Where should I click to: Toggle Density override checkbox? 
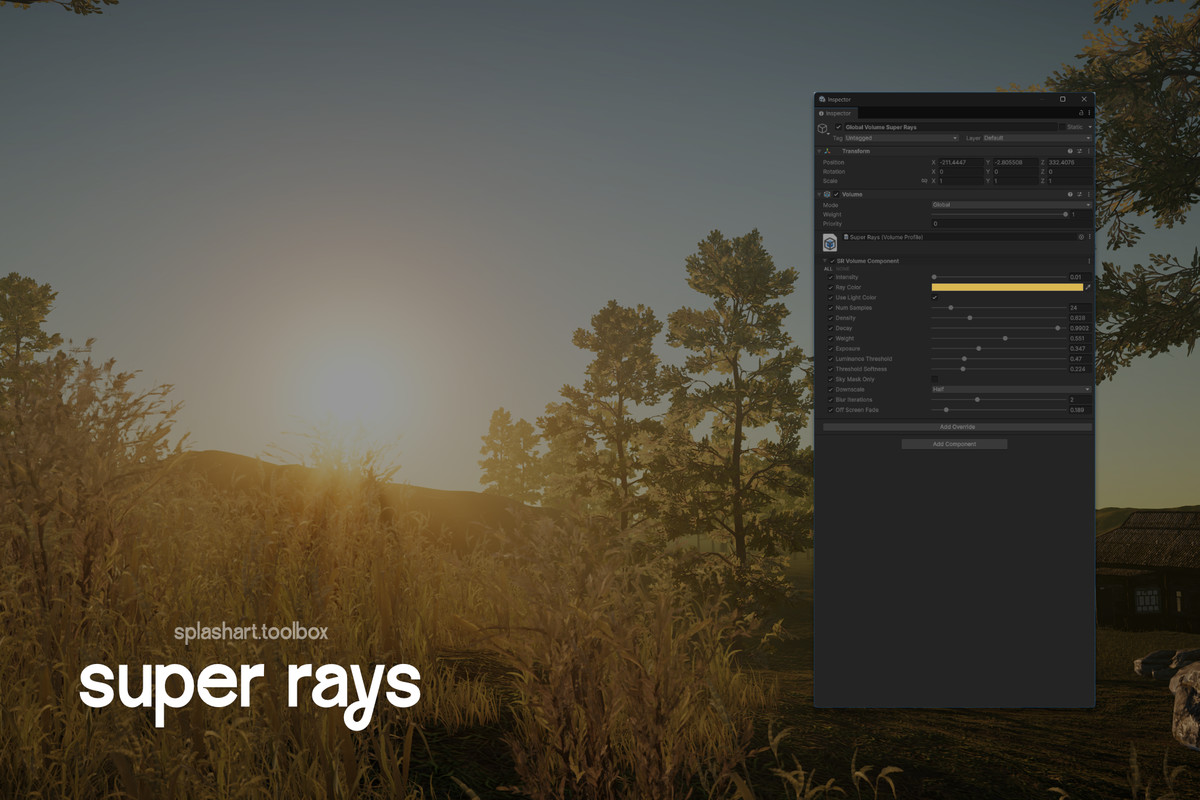(x=830, y=318)
